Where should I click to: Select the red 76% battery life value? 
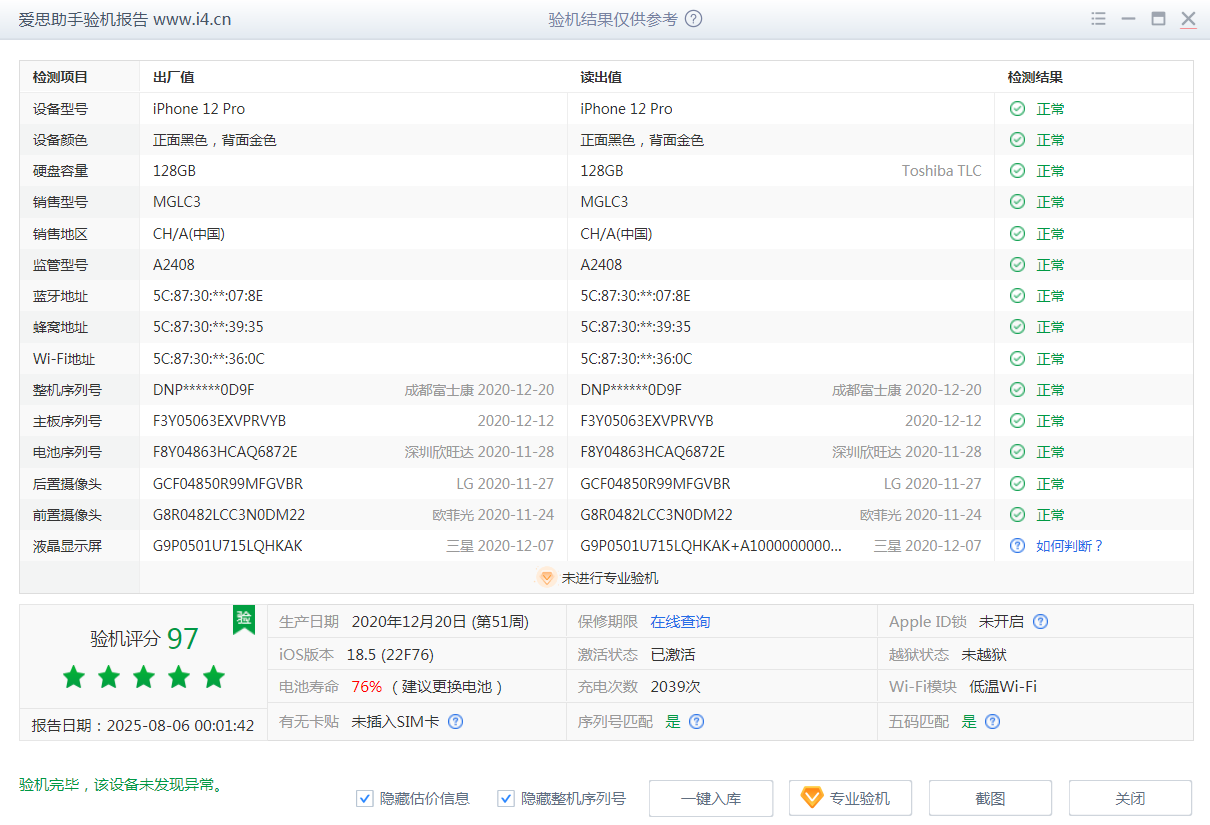(x=367, y=687)
